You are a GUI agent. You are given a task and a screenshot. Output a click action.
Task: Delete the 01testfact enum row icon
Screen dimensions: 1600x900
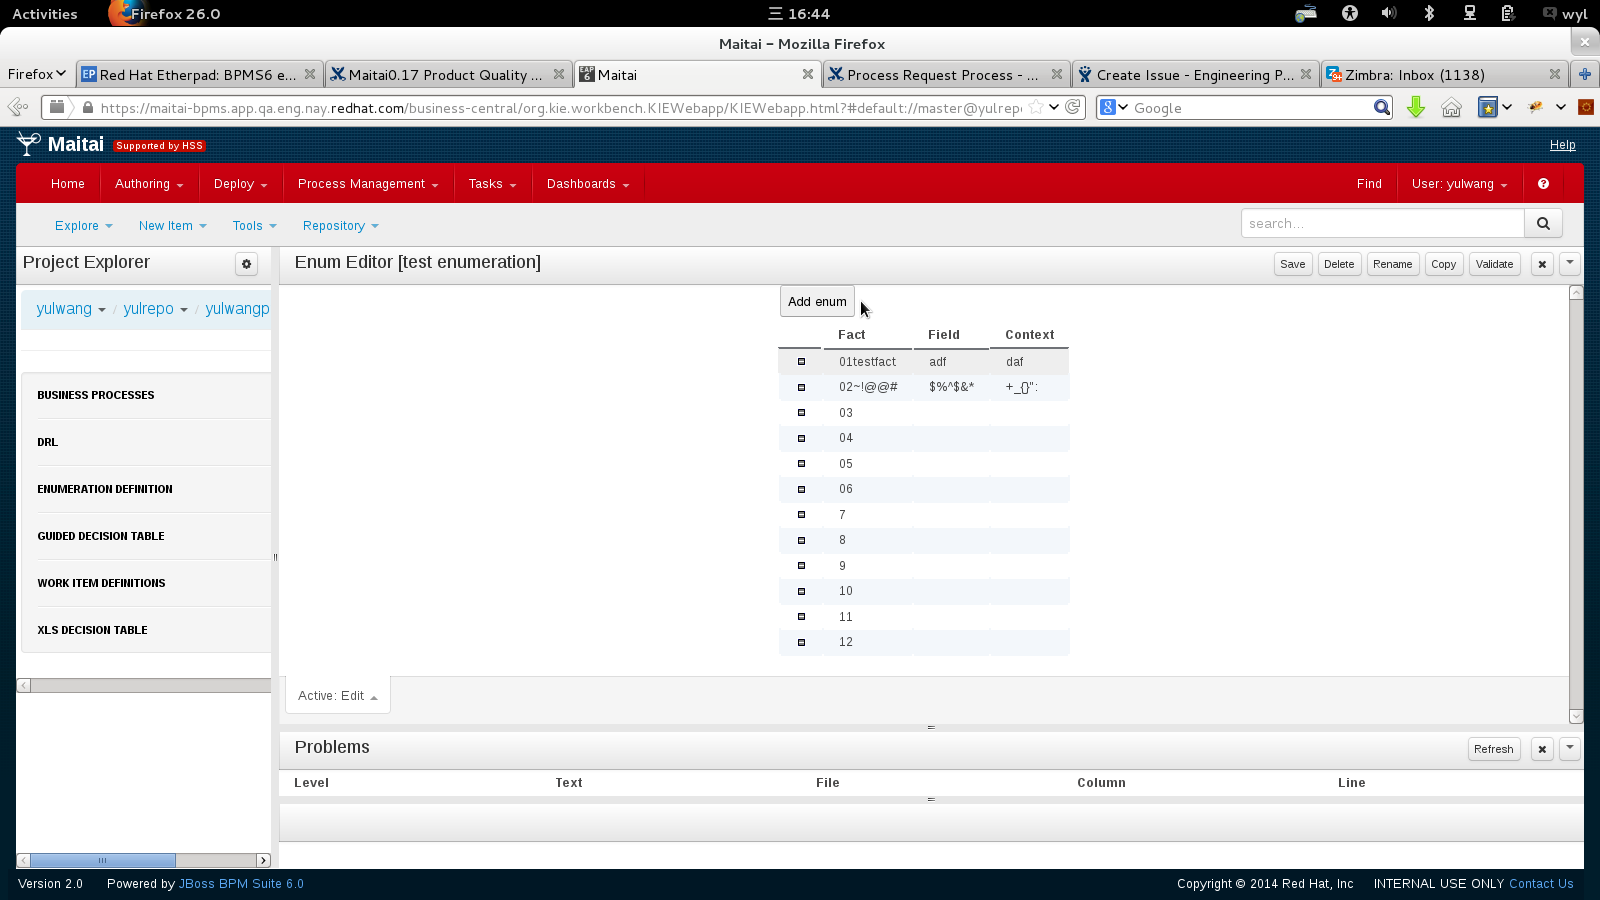801,362
